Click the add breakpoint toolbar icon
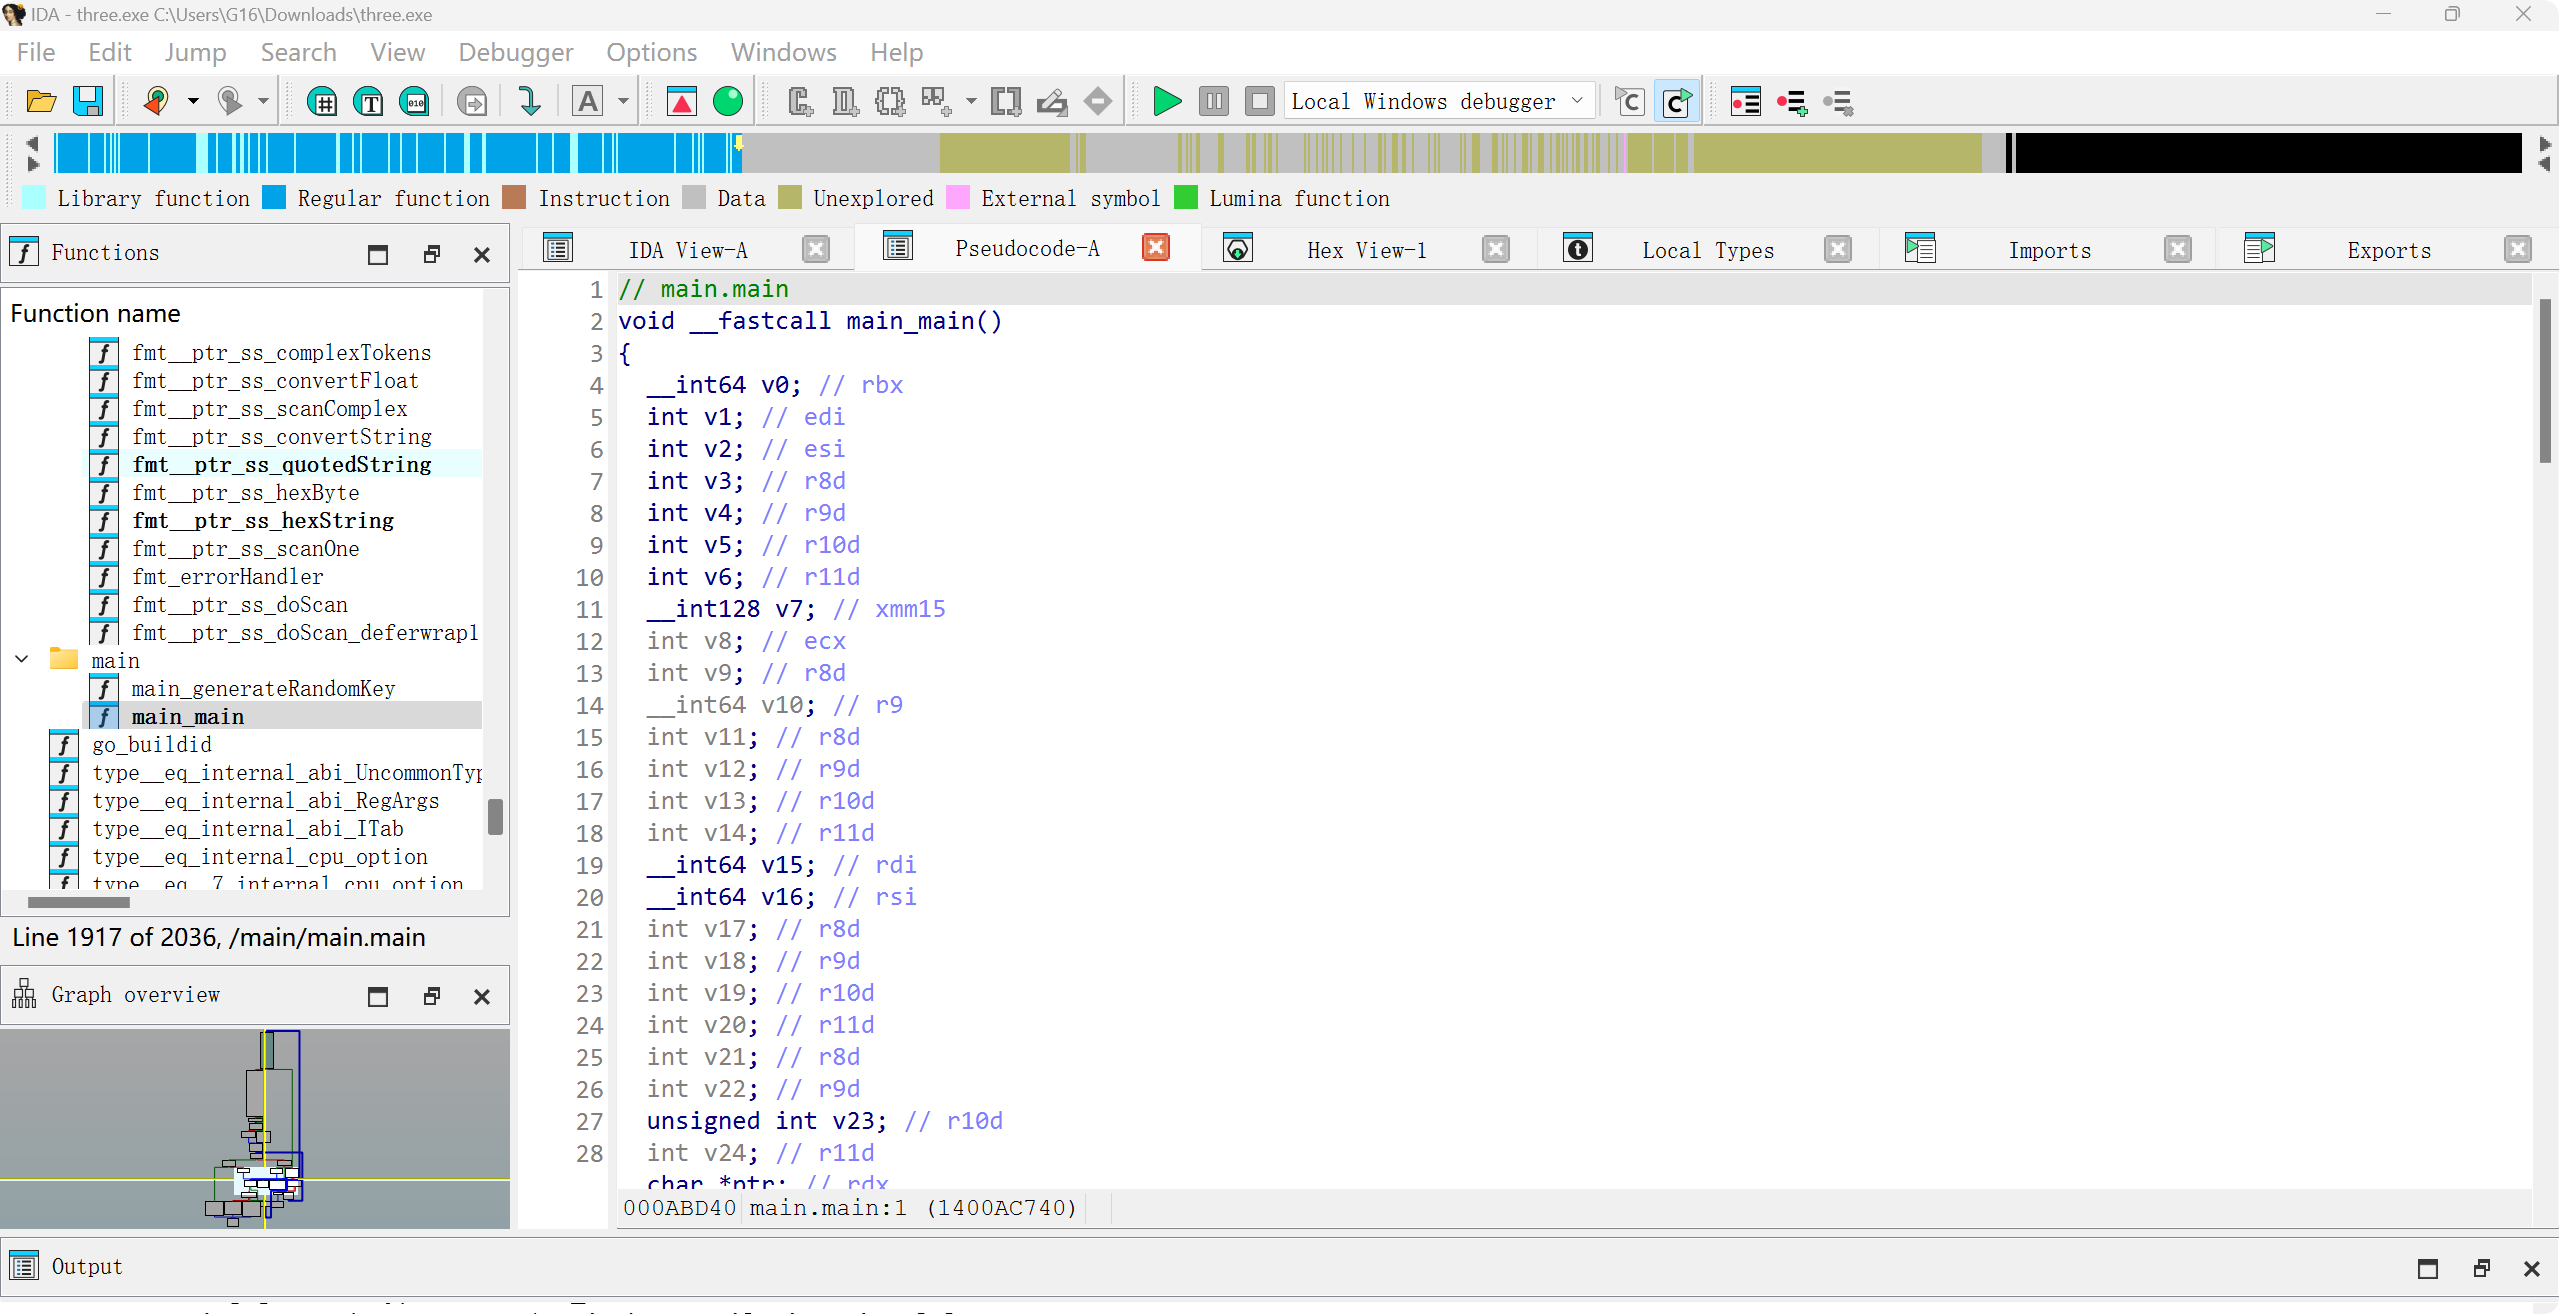The height and width of the screenshot is (1314, 2559). [1791, 101]
